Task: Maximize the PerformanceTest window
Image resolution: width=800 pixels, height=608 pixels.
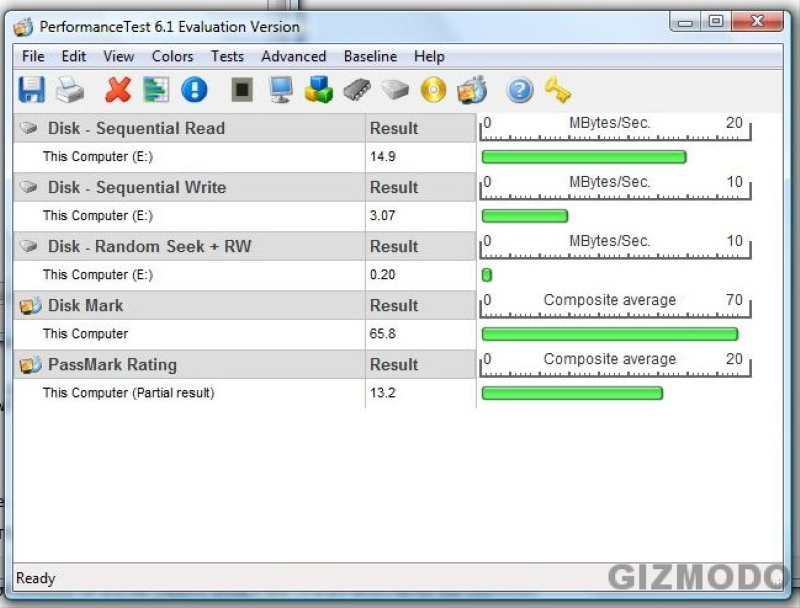Action: pos(716,21)
